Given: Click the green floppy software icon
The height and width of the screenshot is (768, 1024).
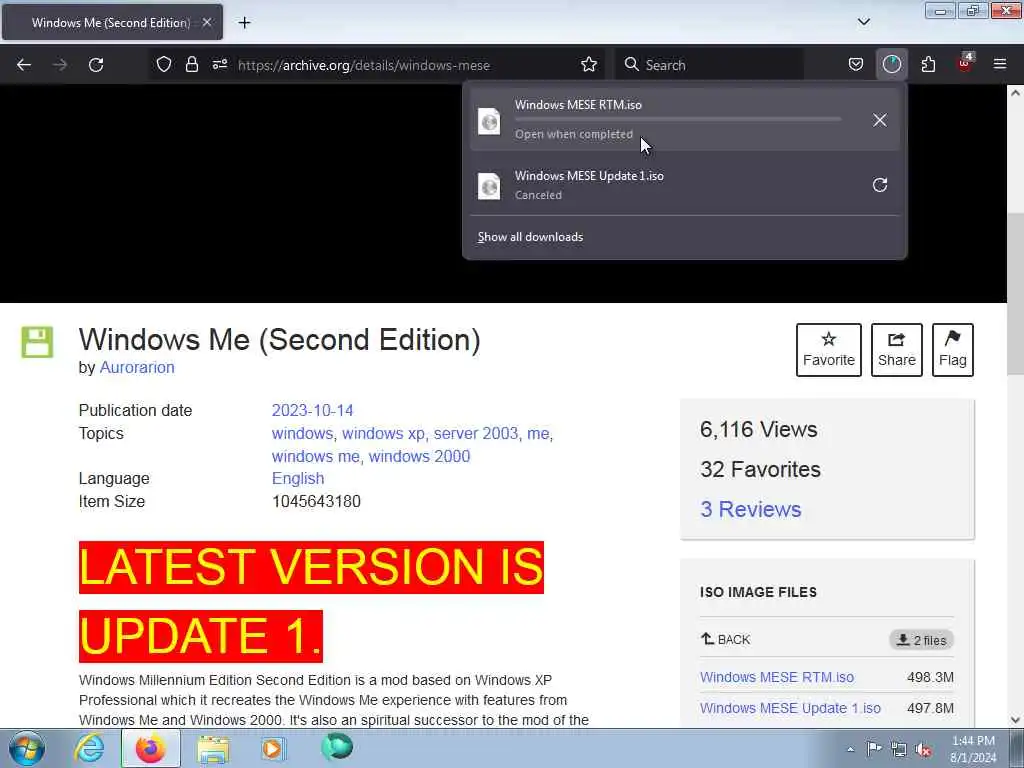Looking at the screenshot, I should tap(37, 342).
